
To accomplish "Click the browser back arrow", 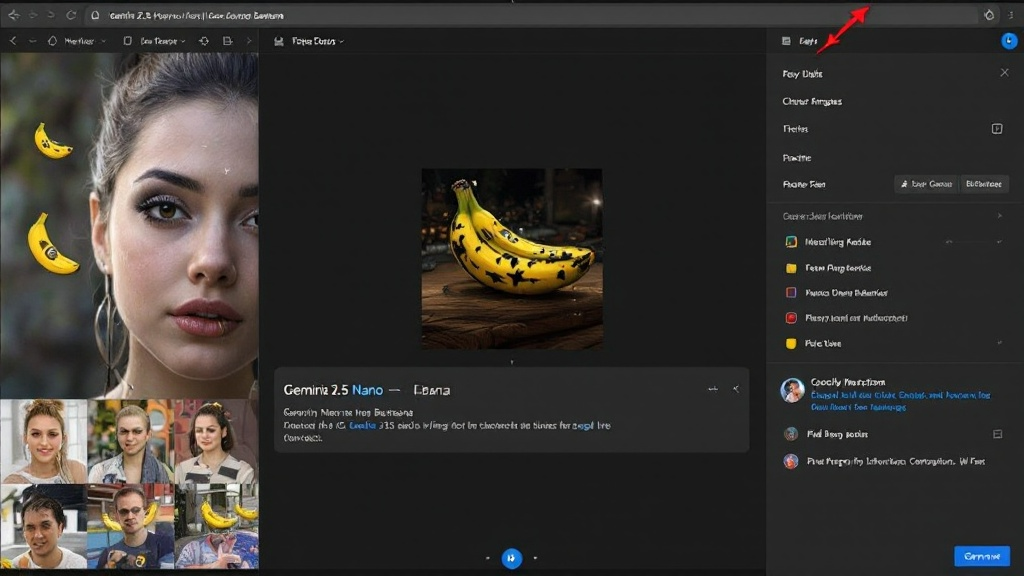I will (13, 15).
